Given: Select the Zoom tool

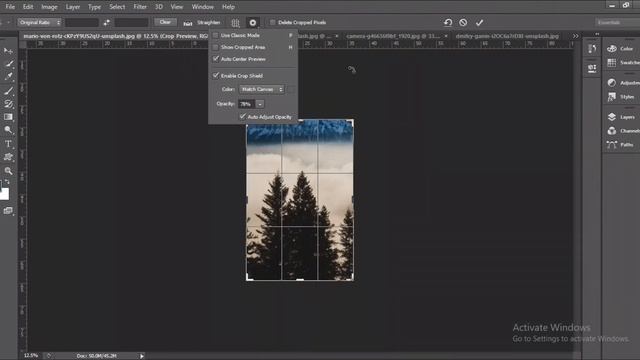Looking at the screenshot, I should point(8,171).
